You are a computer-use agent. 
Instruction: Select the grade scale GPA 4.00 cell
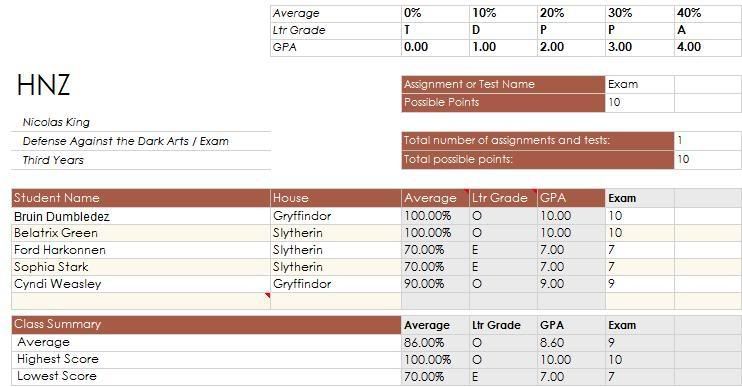[707, 47]
